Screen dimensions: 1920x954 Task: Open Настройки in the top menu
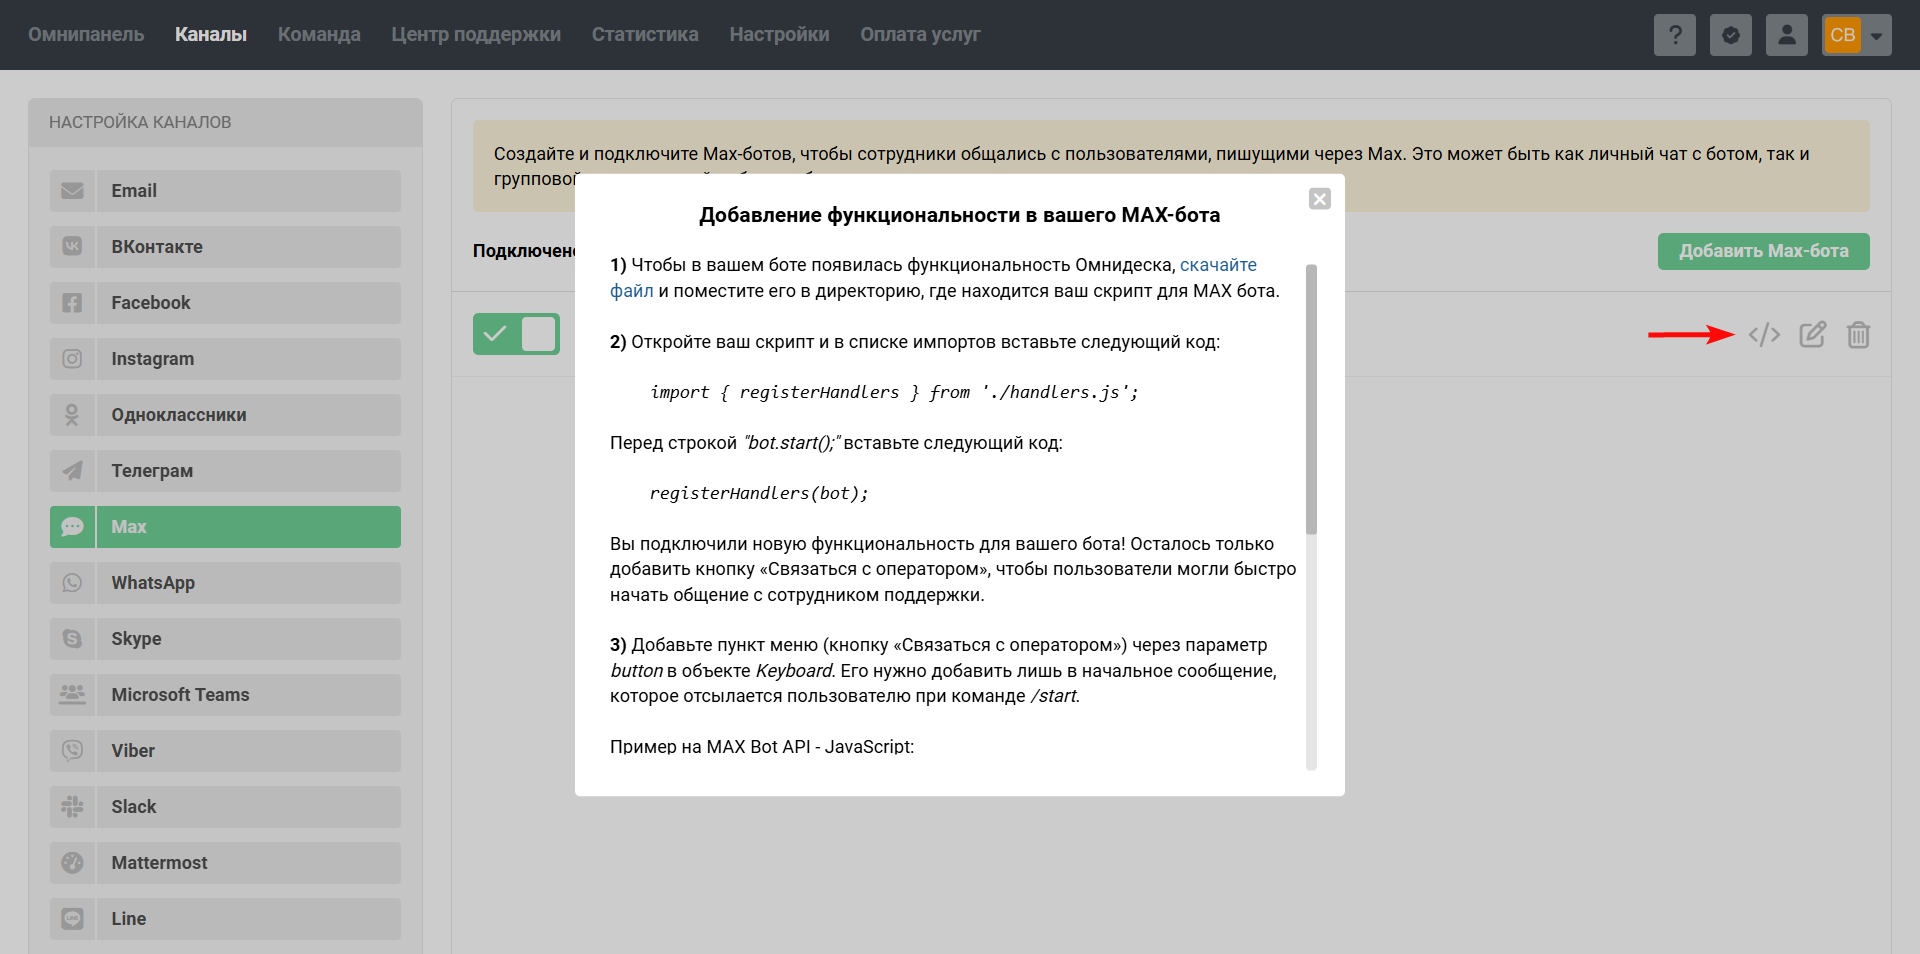(779, 35)
